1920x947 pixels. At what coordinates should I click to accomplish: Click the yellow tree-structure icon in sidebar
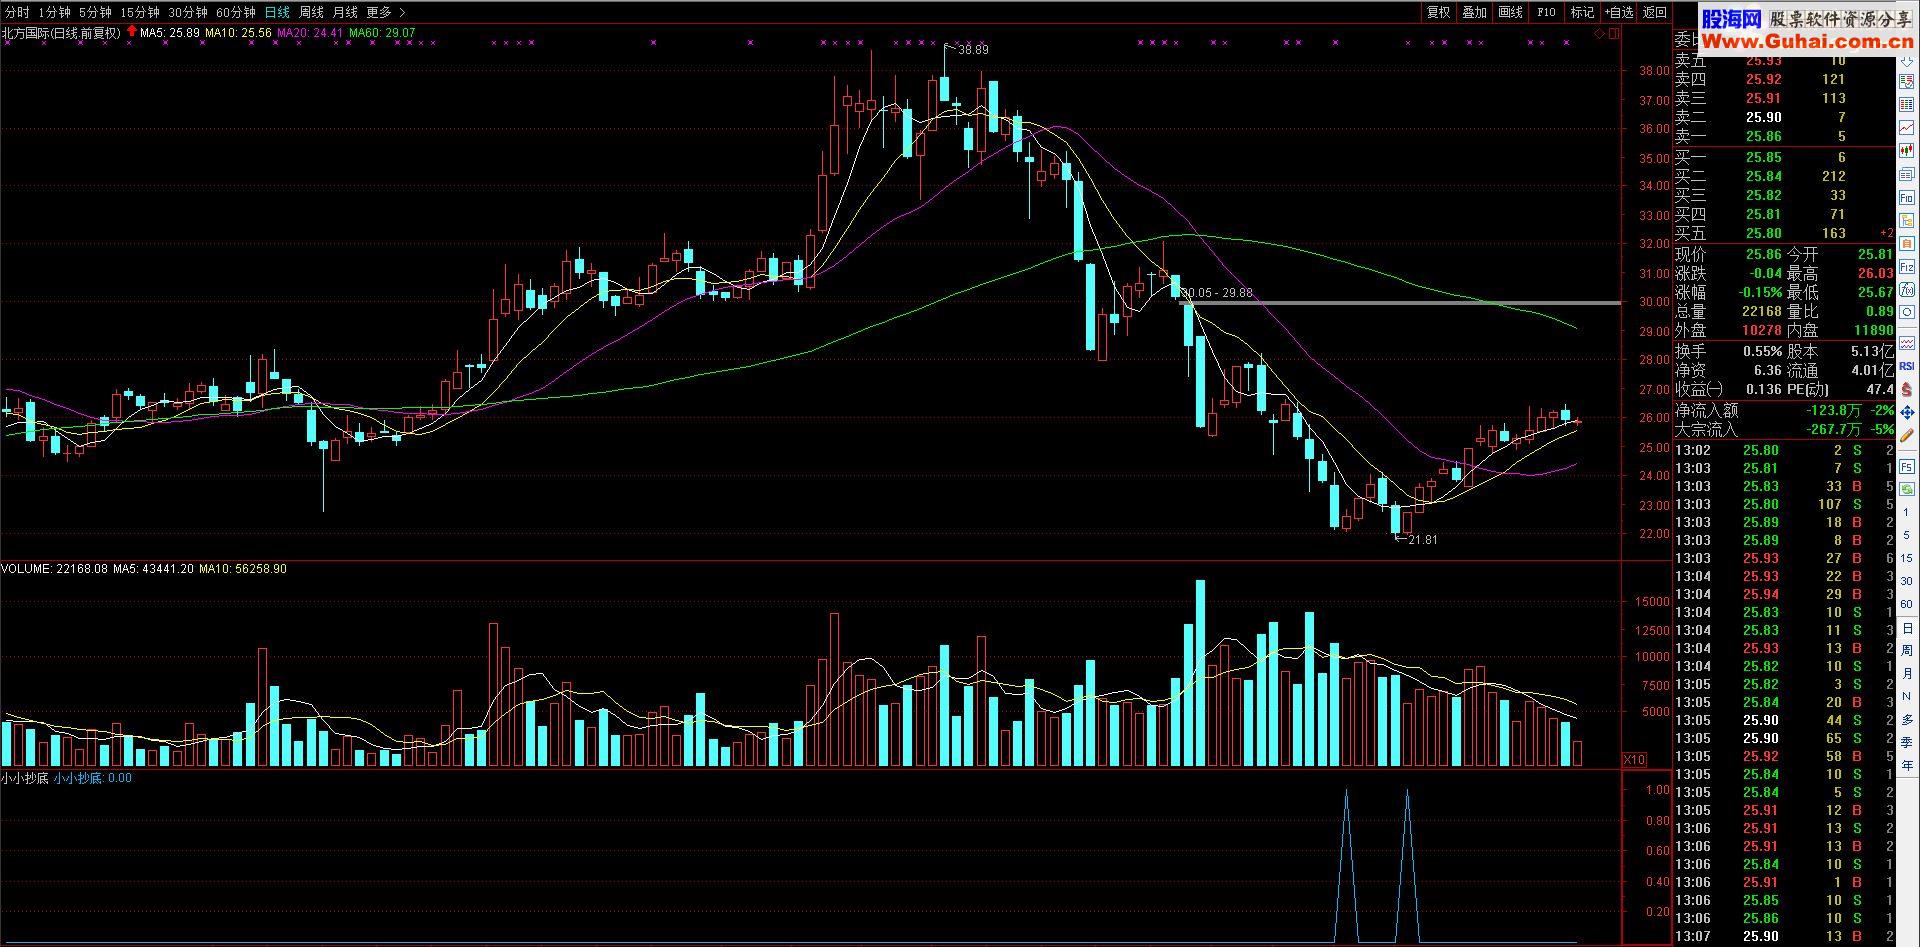click(1907, 220)
